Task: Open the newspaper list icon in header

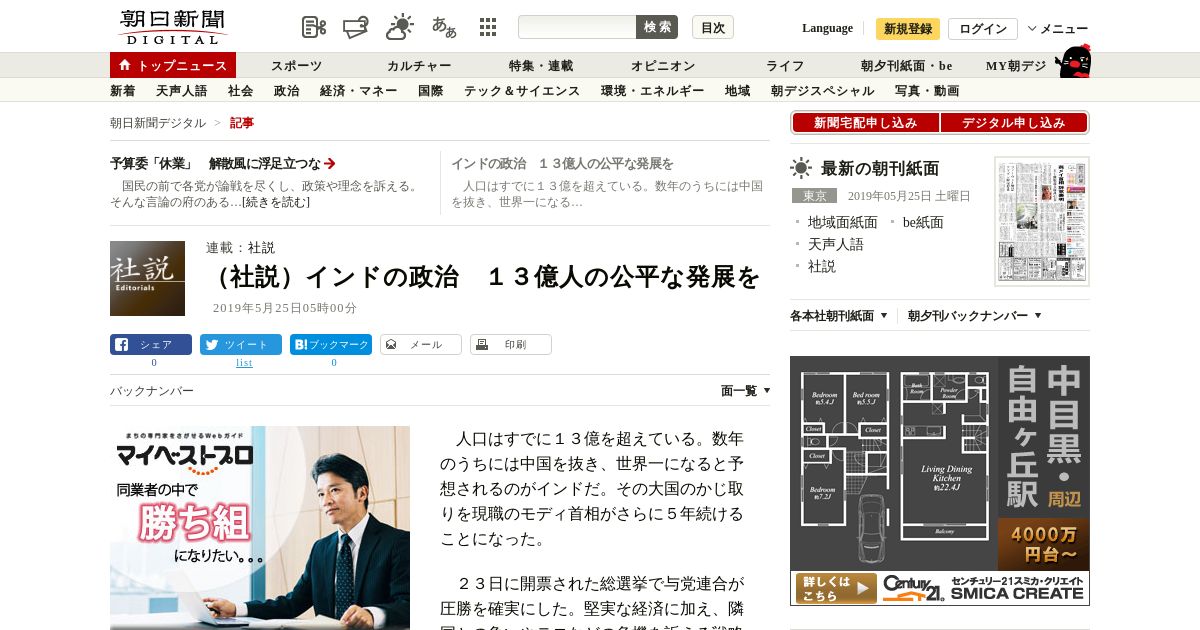Action: (314, 27)
